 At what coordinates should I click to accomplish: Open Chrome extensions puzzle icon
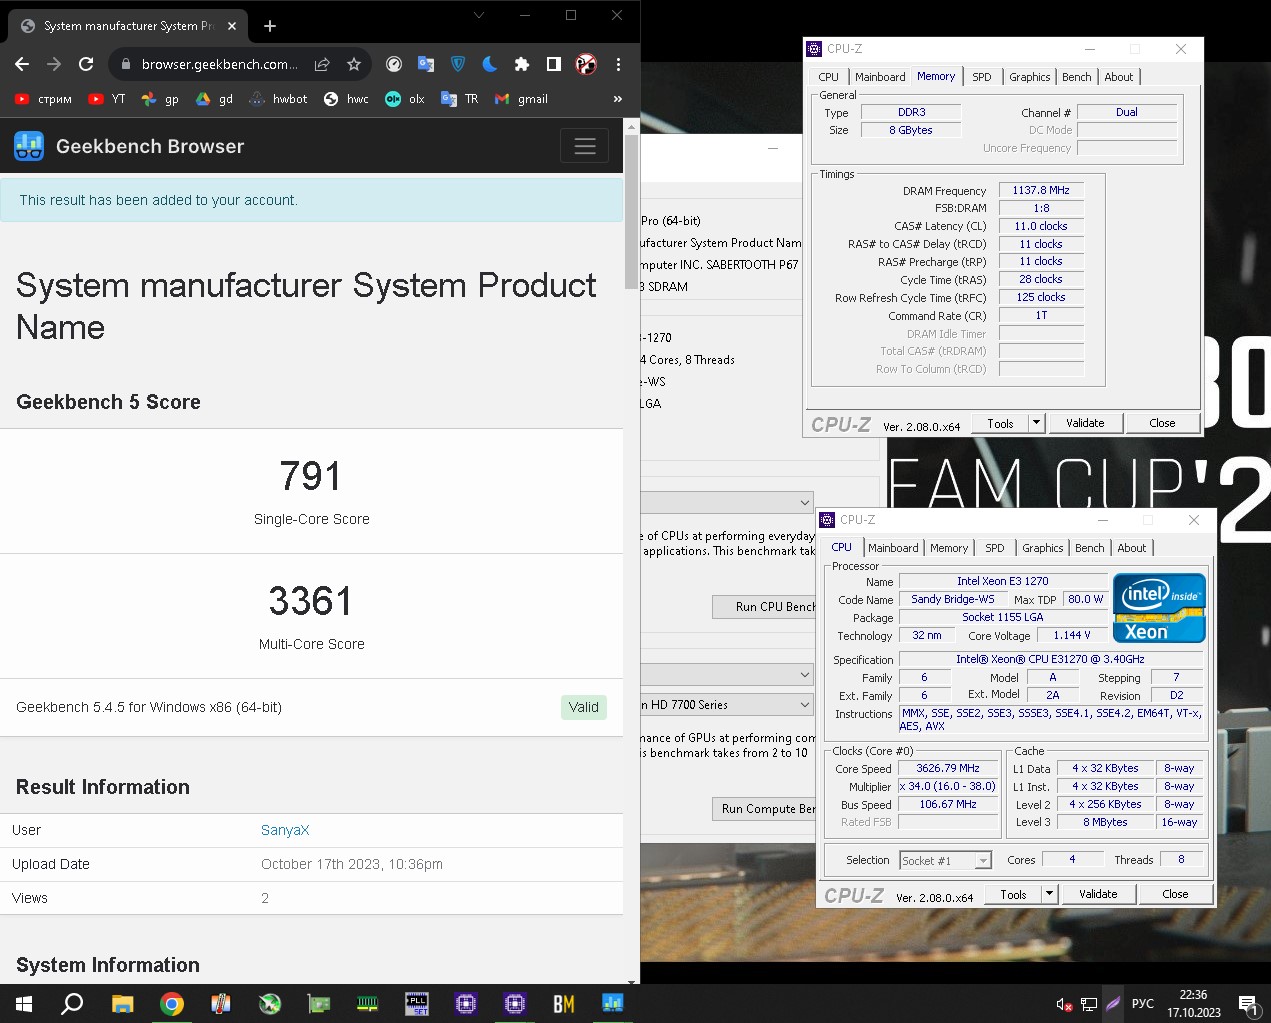pos(522,64)
